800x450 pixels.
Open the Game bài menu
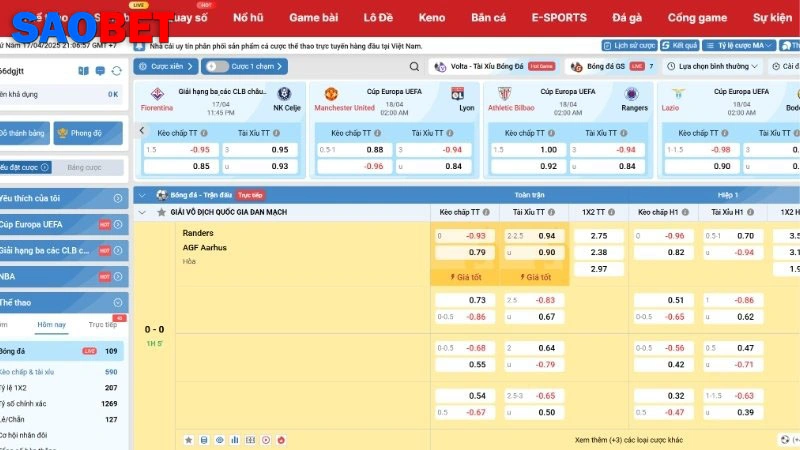[x=314, y=18]
